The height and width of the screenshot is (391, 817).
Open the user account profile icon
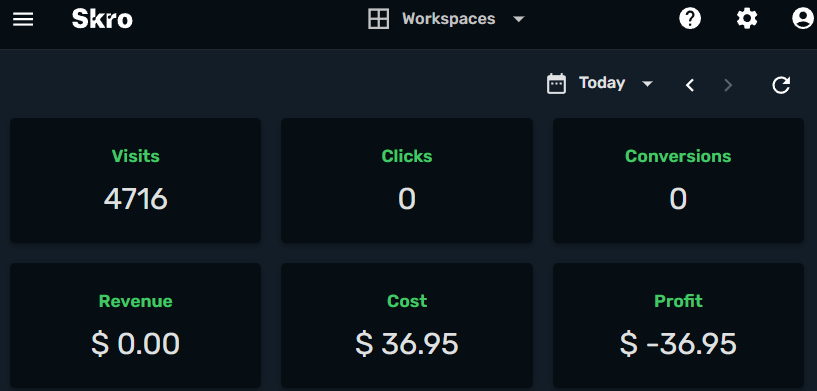coord(803,19)
